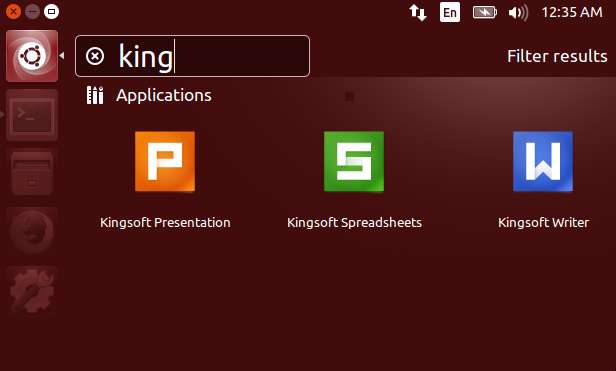Open the Terminal launcher icon
Viewport: 616px width, 371px height.
32,115
